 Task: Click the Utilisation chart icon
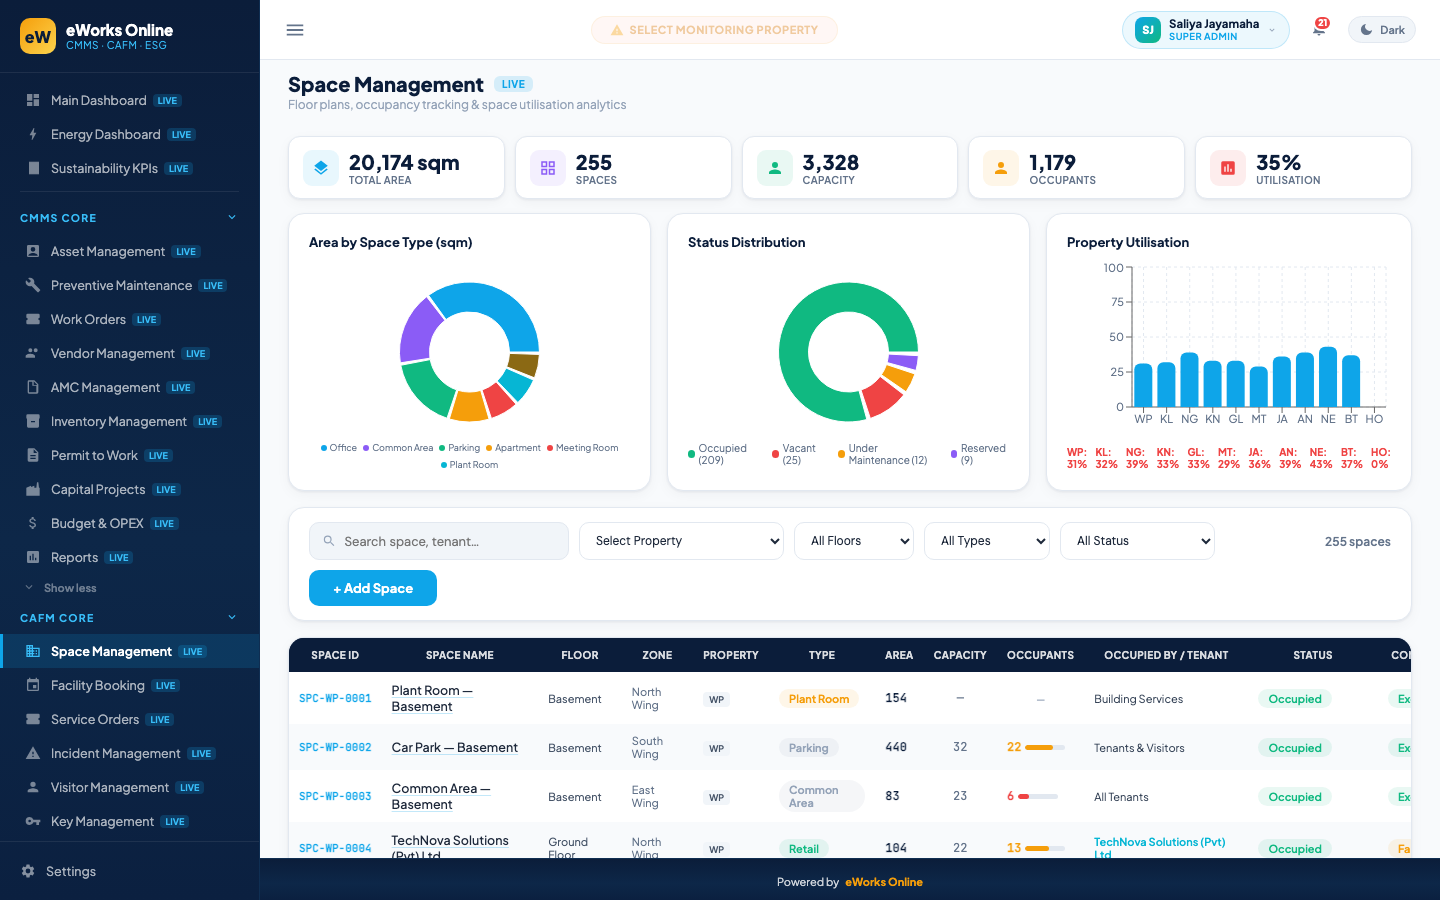1228,168
